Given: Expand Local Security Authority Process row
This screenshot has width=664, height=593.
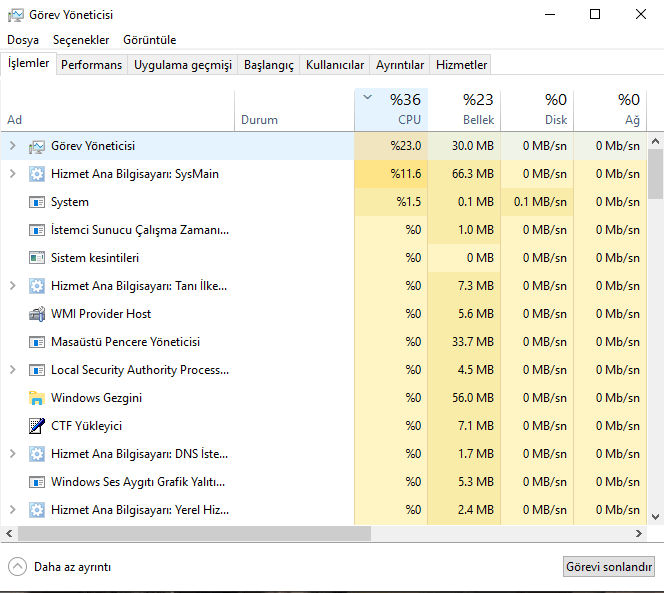Looking at the screenshot, I should pos(13,369).
